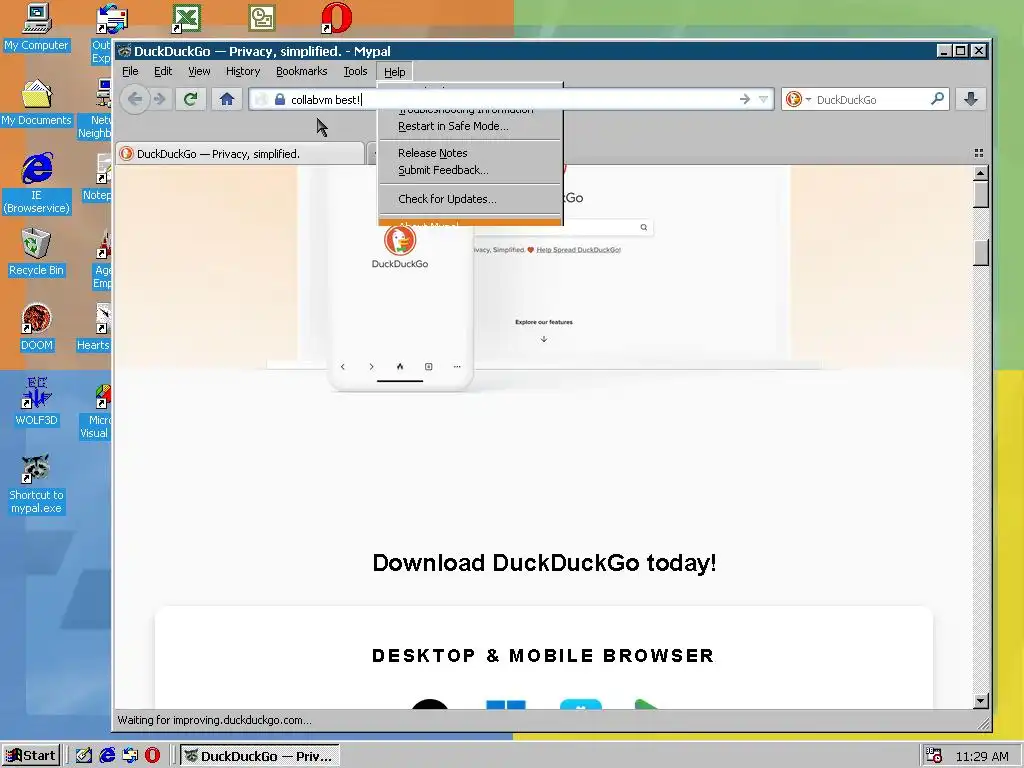This screenshot has height=768, width=1024.
Task: Launch the DOOM desktop icon
Action: (x=36, y=328)
